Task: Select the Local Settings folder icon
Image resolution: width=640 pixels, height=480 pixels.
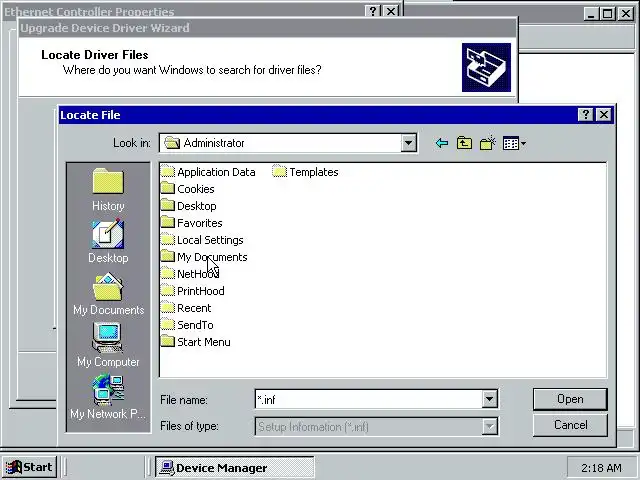Action: pos(167,240)
